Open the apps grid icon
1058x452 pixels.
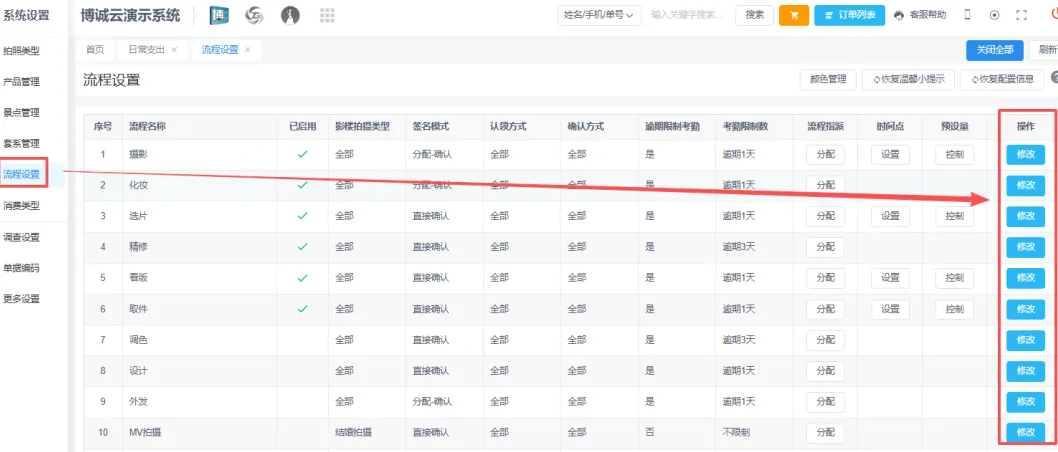tap(327, 15)
